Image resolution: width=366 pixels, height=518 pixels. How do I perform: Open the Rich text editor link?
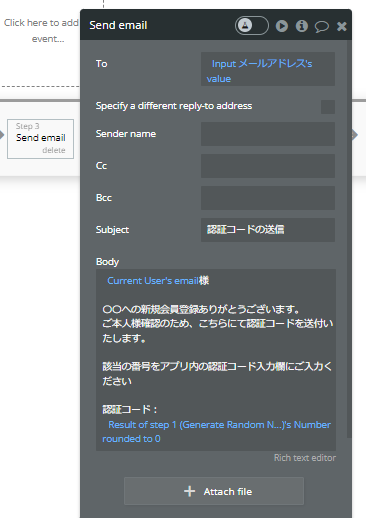pos(305,458)
